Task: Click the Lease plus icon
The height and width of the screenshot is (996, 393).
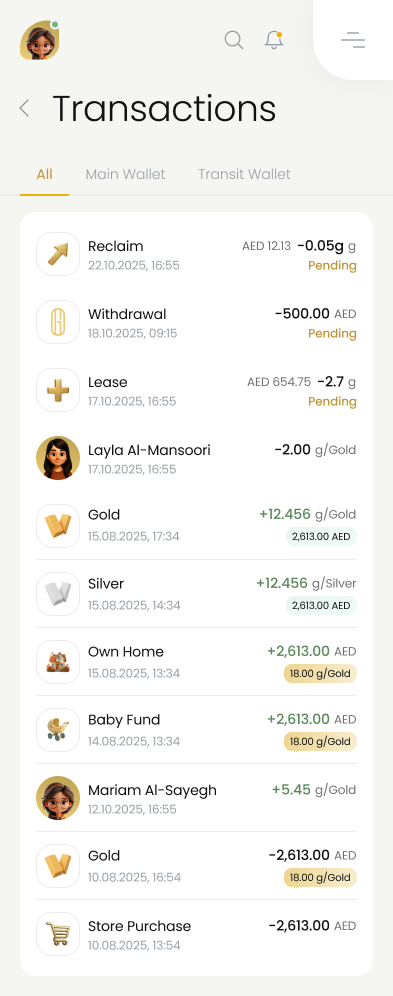Action: (x=58, y=390)
